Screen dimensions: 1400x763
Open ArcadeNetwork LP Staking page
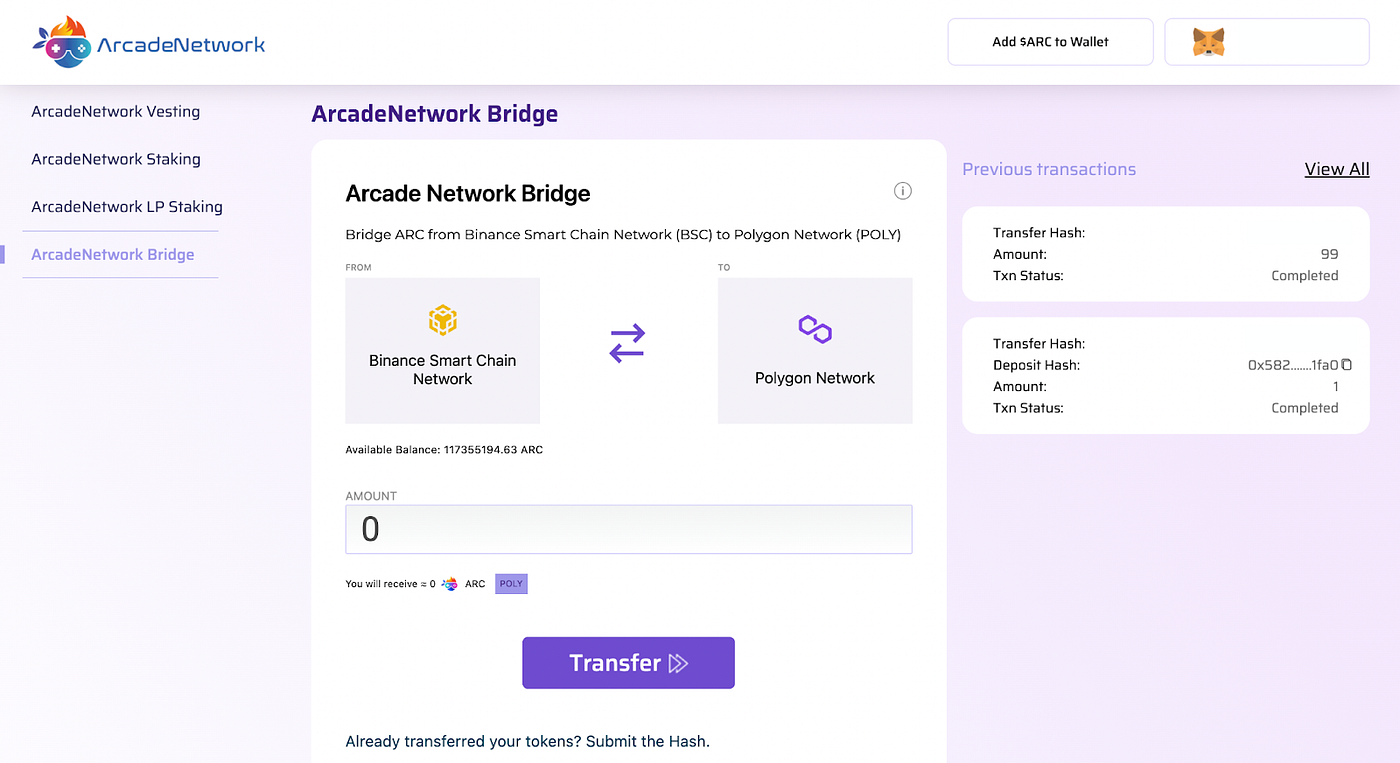tap(127, 207)
